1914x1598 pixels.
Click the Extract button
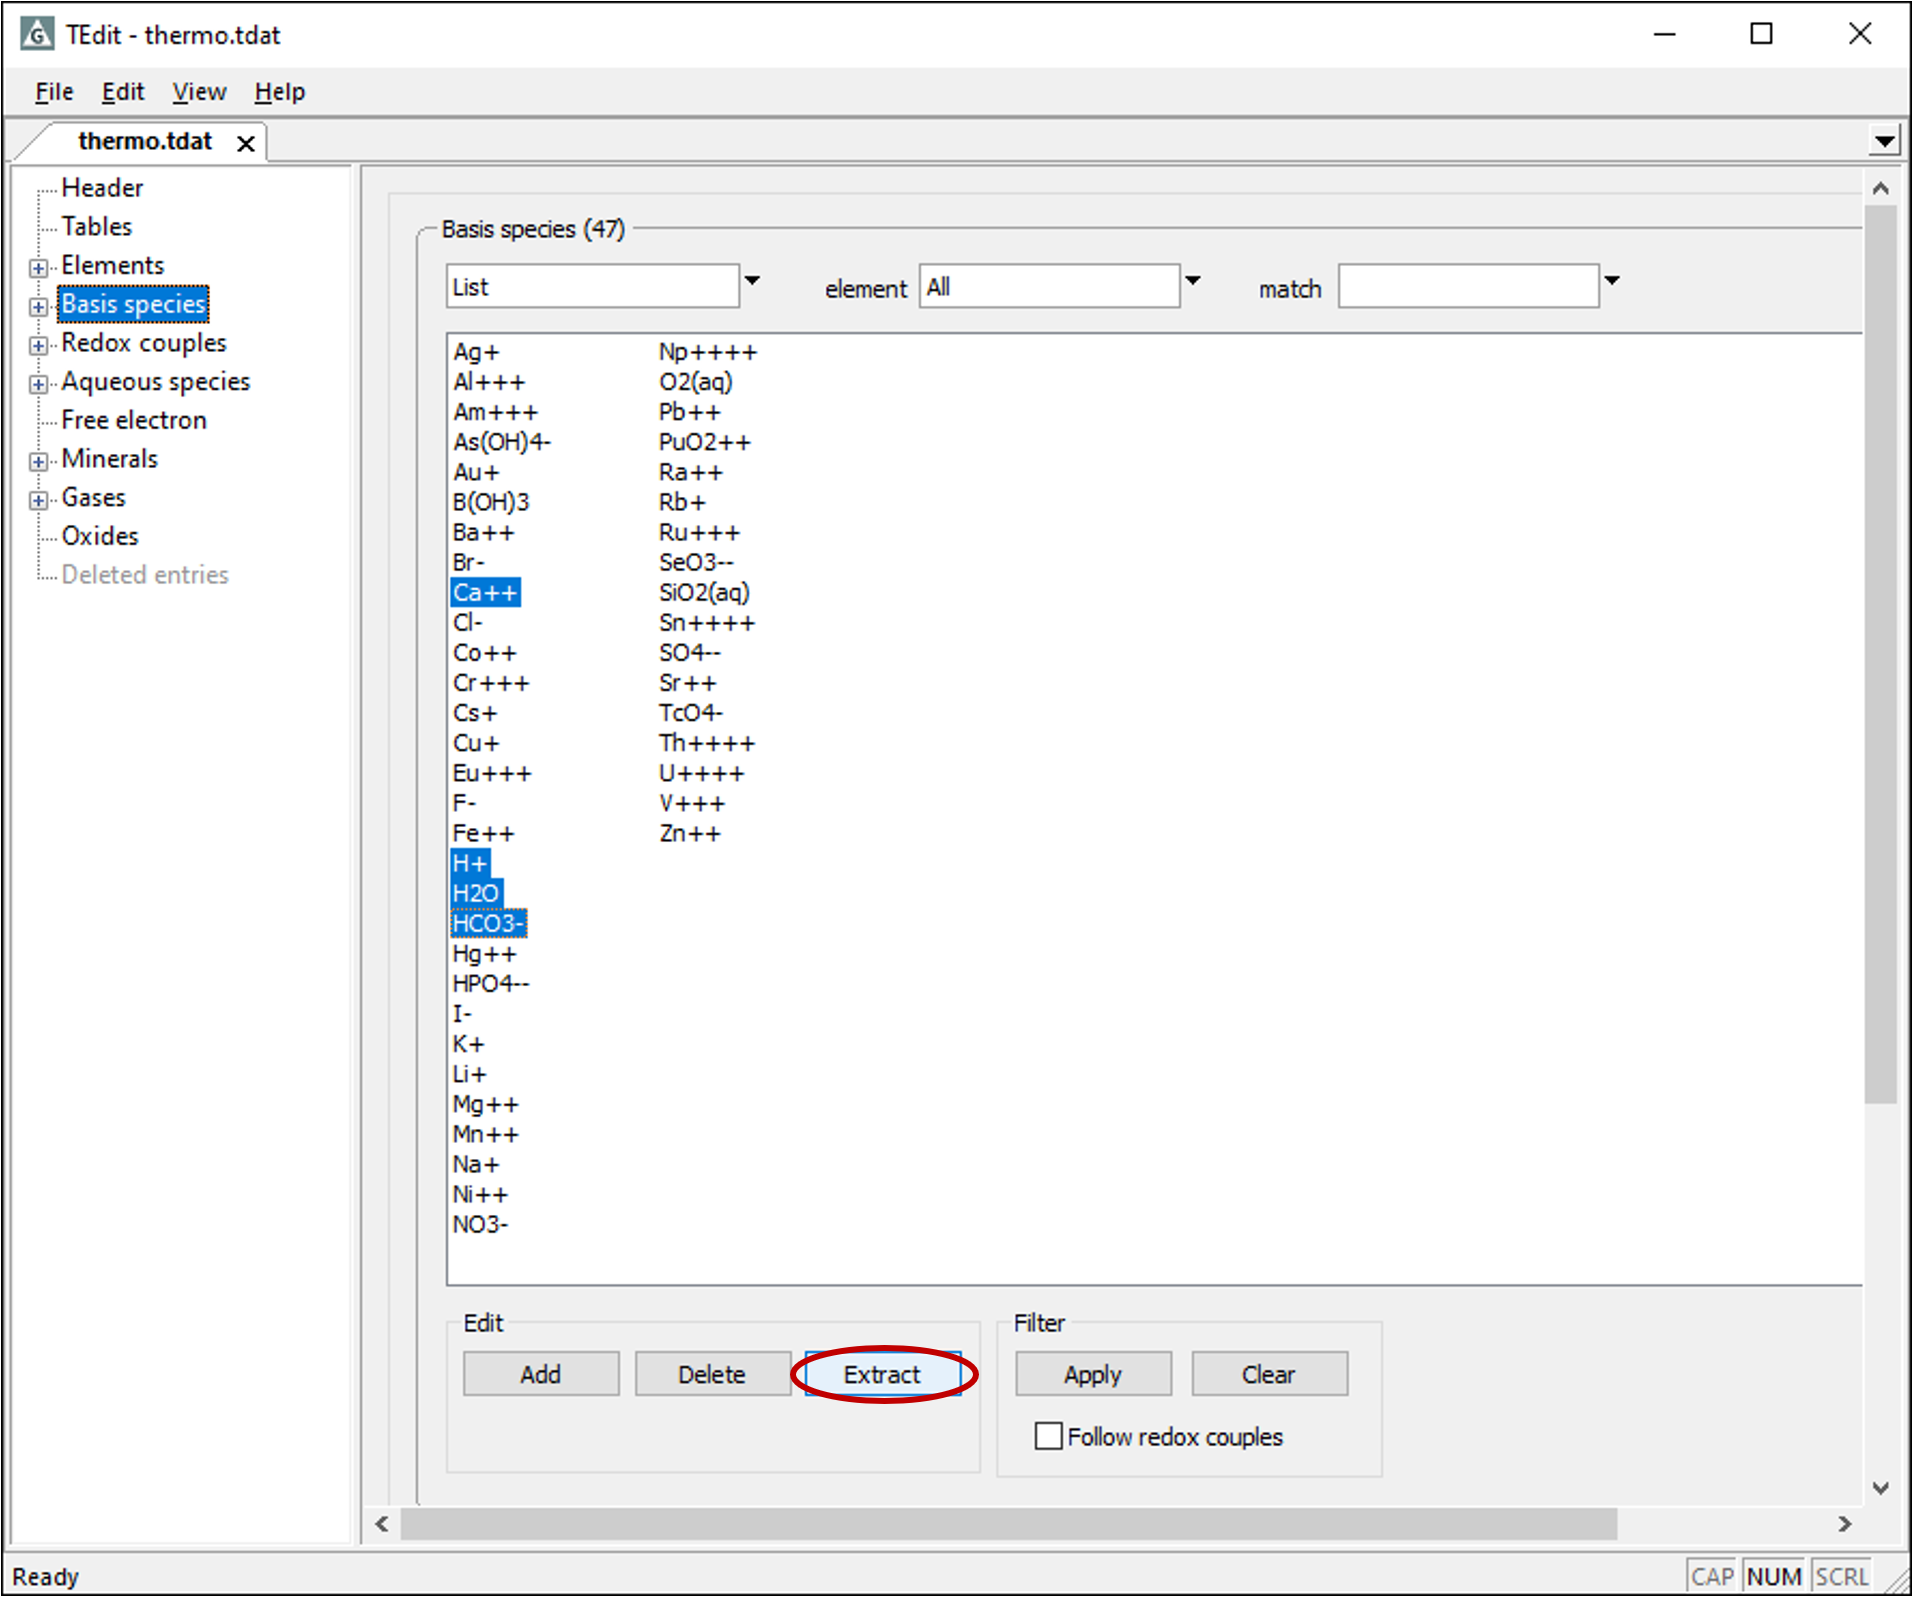click(x=881, y=1374)
